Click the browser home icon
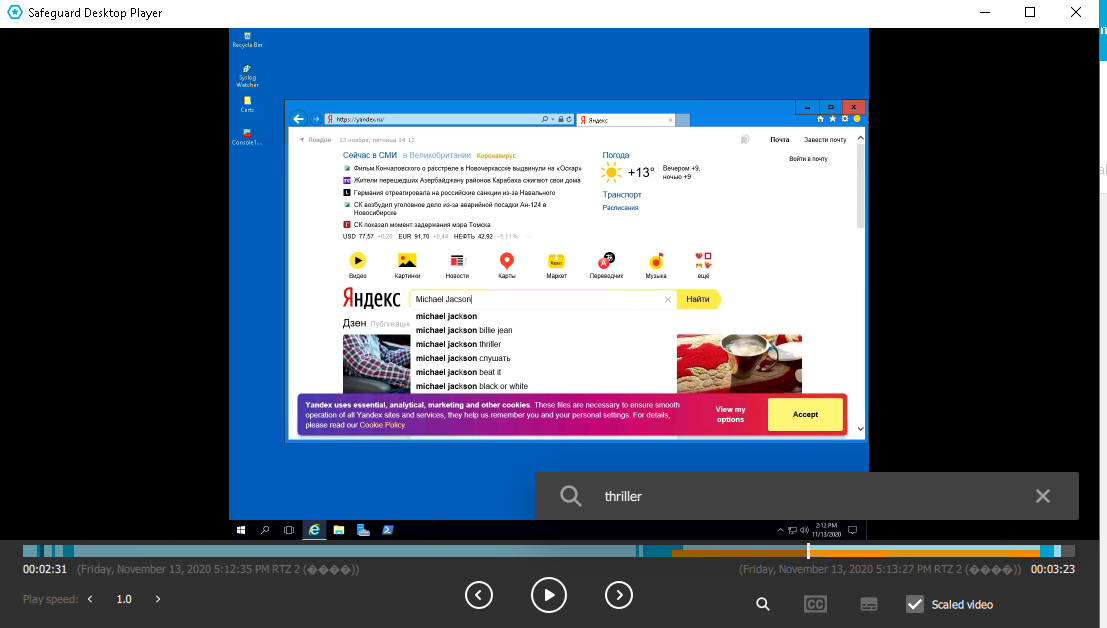This screenshot has width=1107, height=628. click(820, 119)
